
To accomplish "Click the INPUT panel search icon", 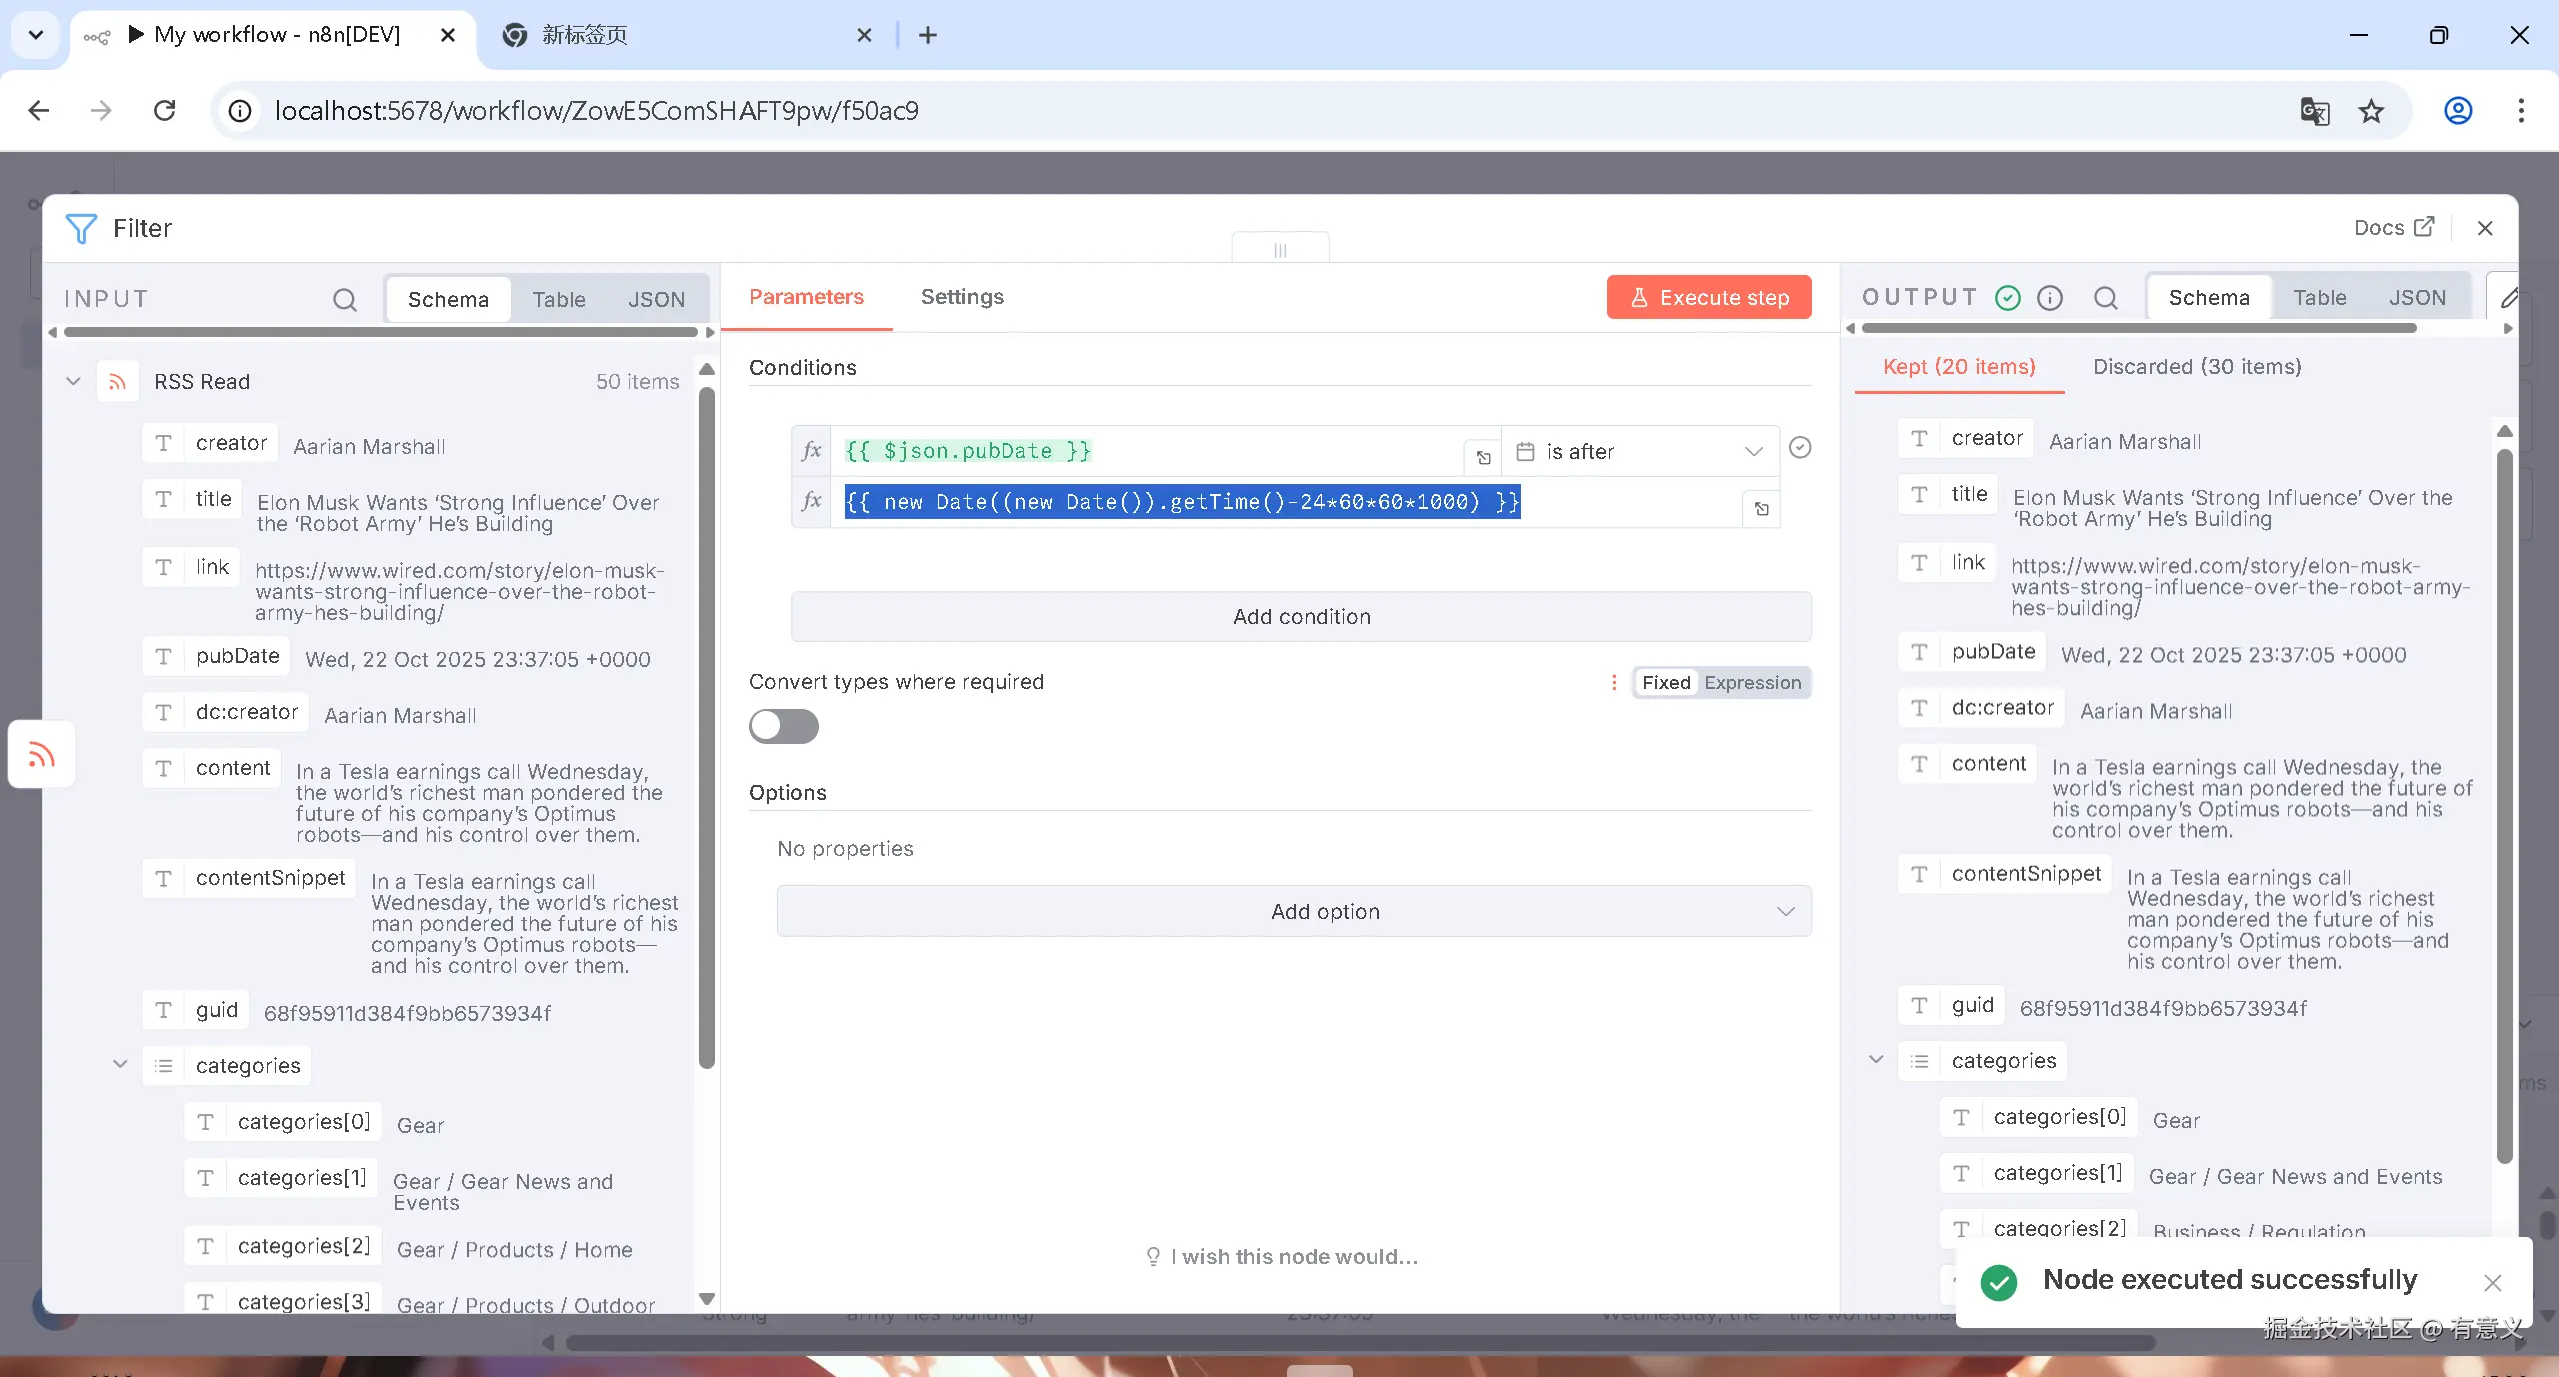I will point(344,300).
